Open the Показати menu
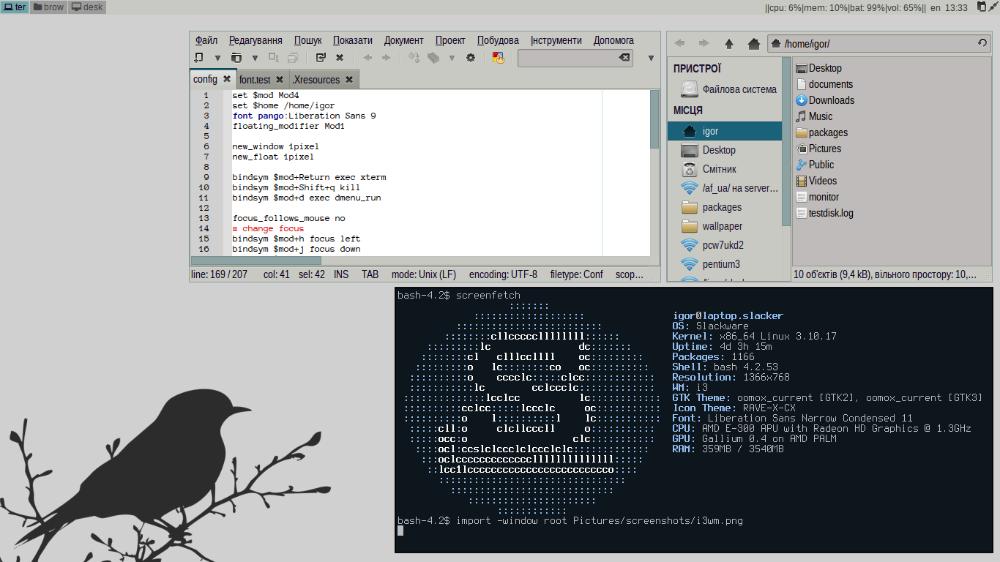 pos(353,40)
